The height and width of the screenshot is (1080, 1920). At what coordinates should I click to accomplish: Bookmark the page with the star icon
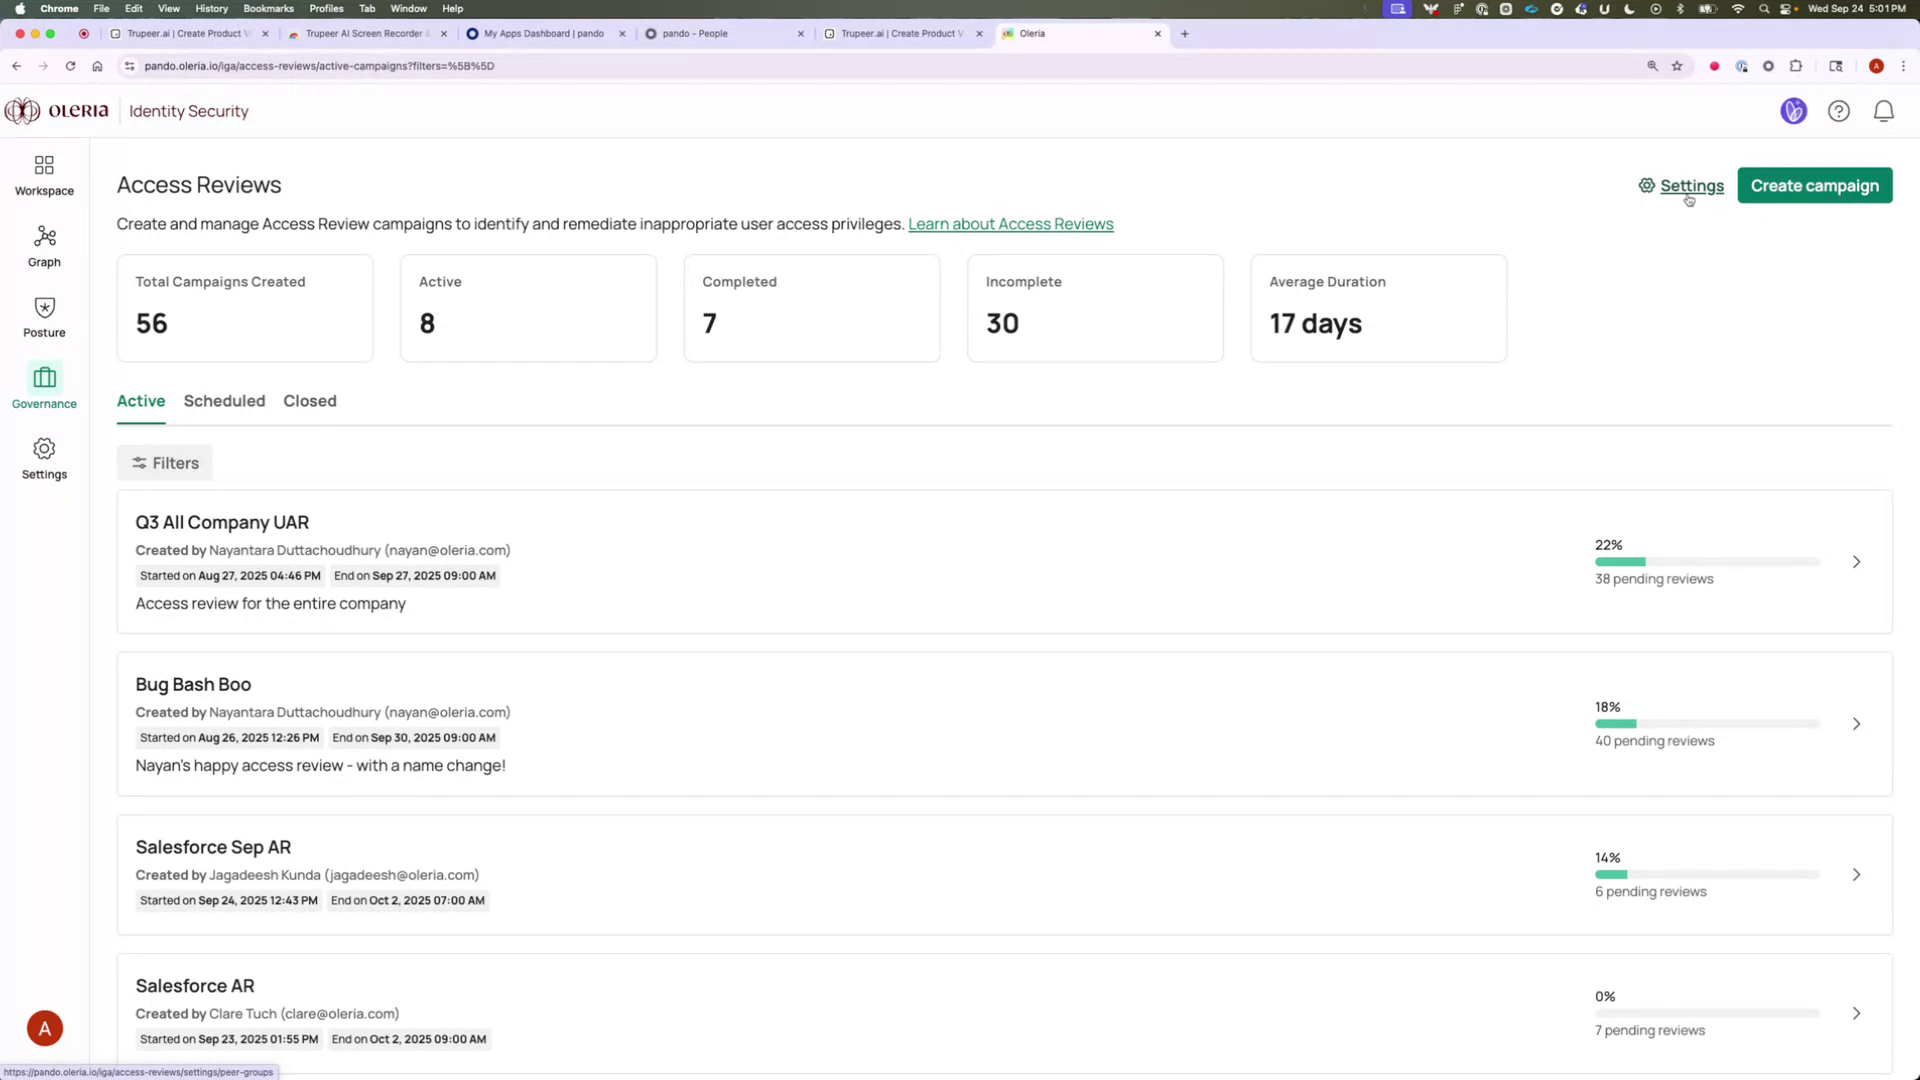coord(1677,66)
